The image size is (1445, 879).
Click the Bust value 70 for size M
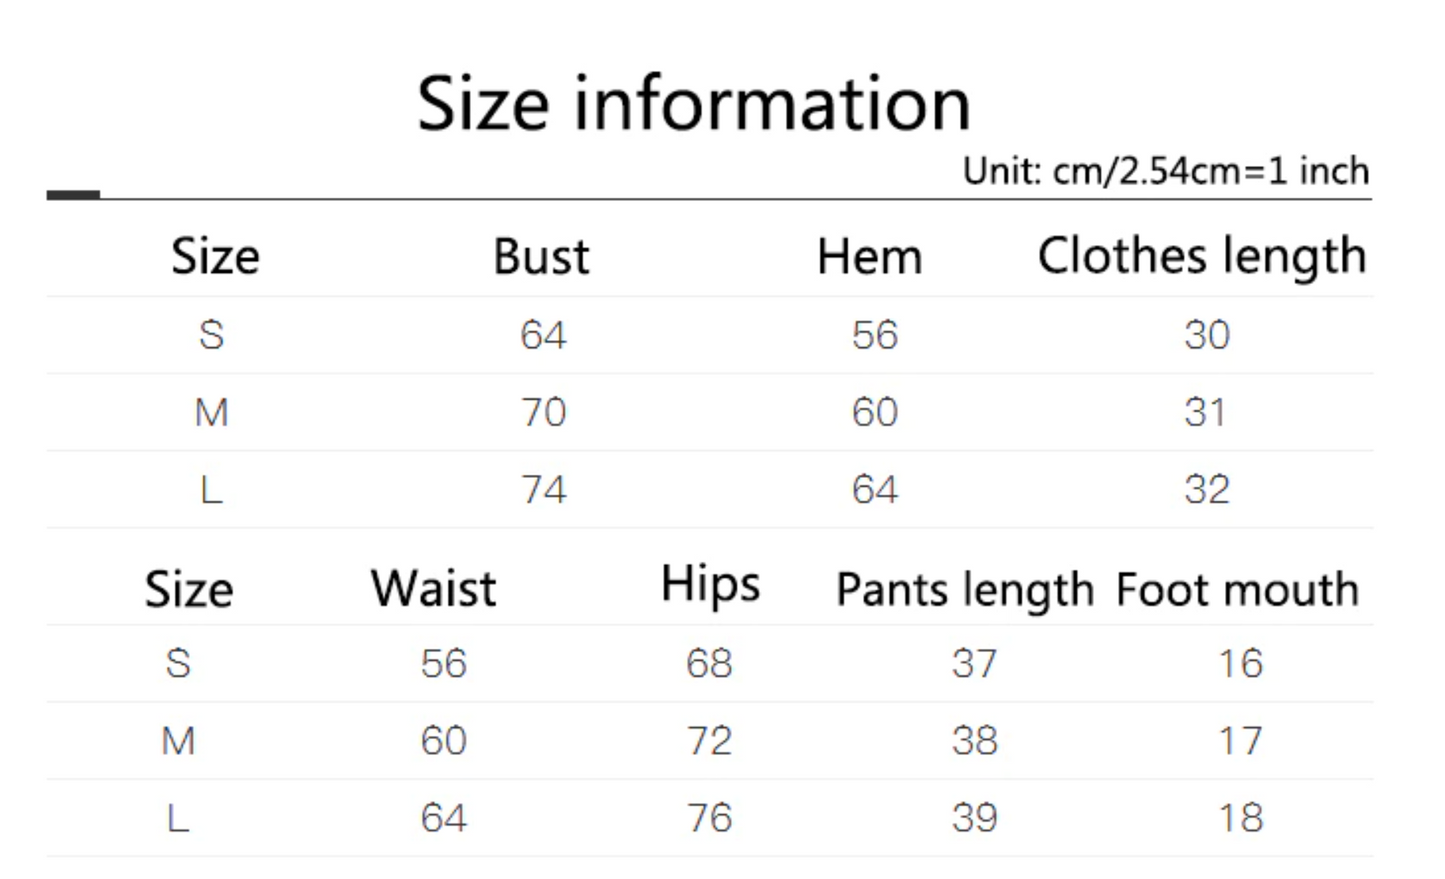(x=543, y=412)
